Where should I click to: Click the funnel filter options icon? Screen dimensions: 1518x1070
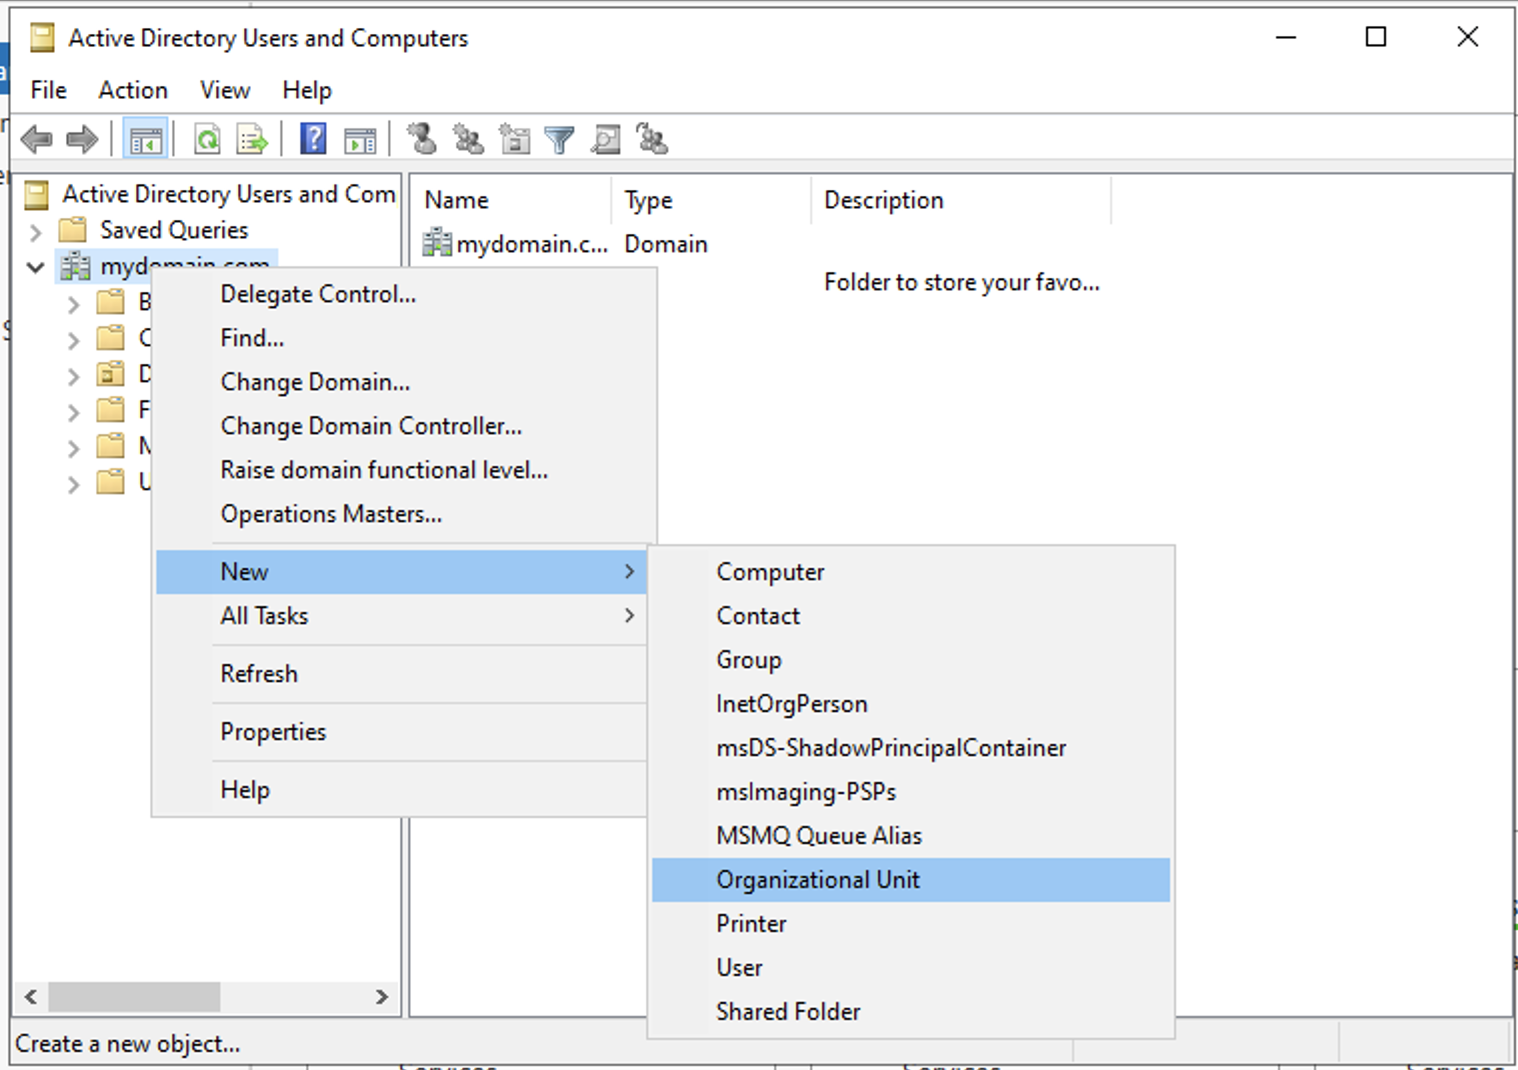pos(559,139)
